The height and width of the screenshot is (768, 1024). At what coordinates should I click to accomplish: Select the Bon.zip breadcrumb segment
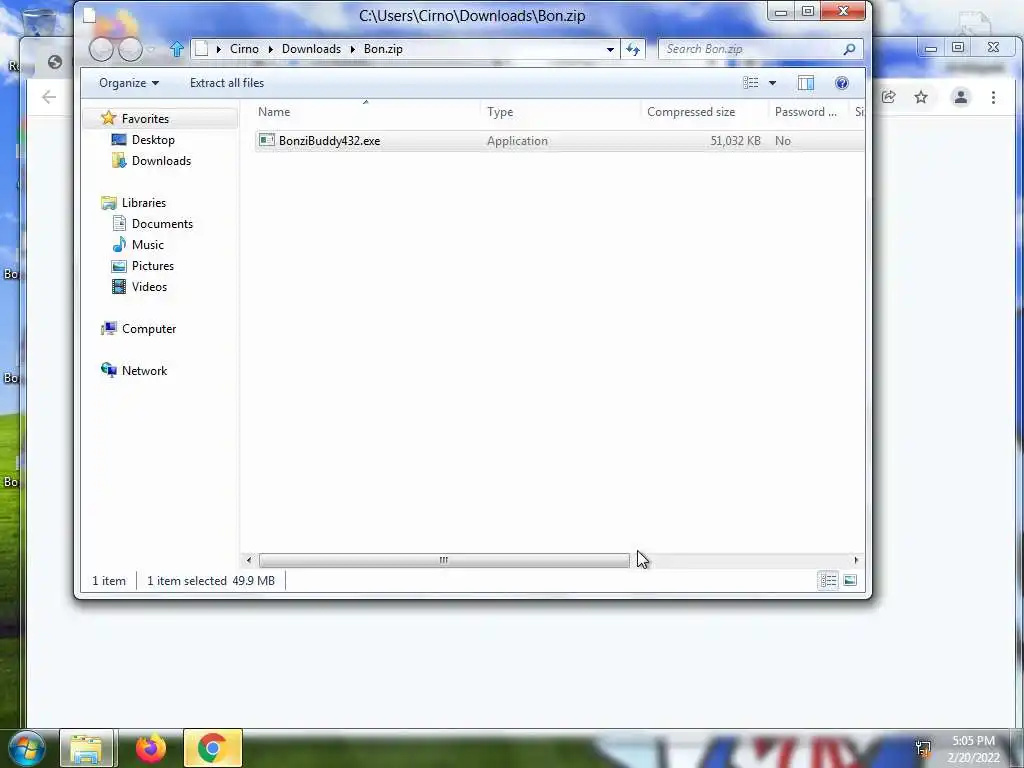pyautogui.click(x=383, y=49)
